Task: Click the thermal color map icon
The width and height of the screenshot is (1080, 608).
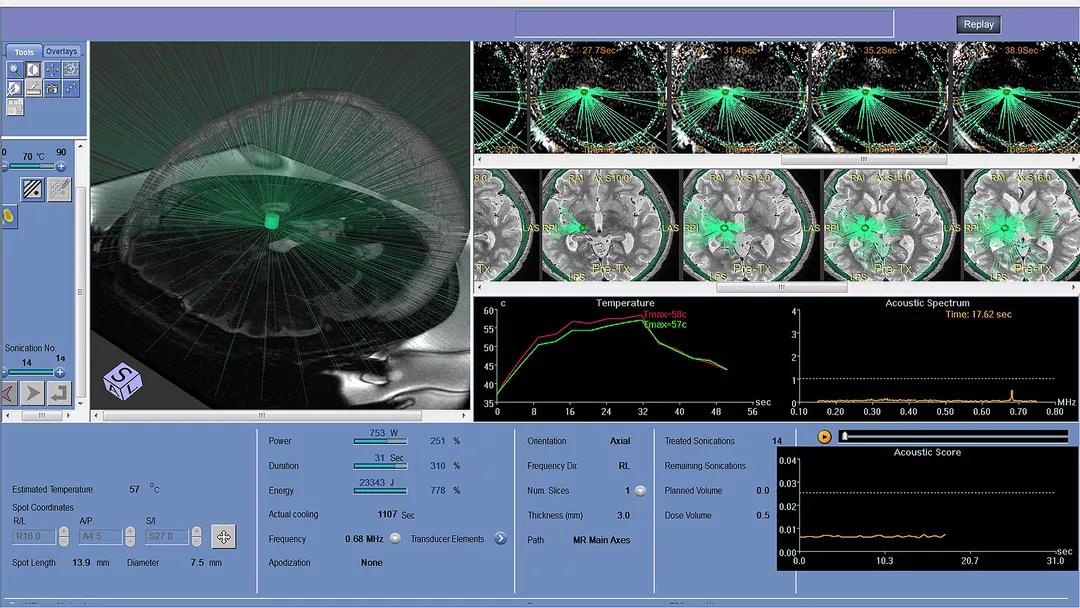Action: 8,216
